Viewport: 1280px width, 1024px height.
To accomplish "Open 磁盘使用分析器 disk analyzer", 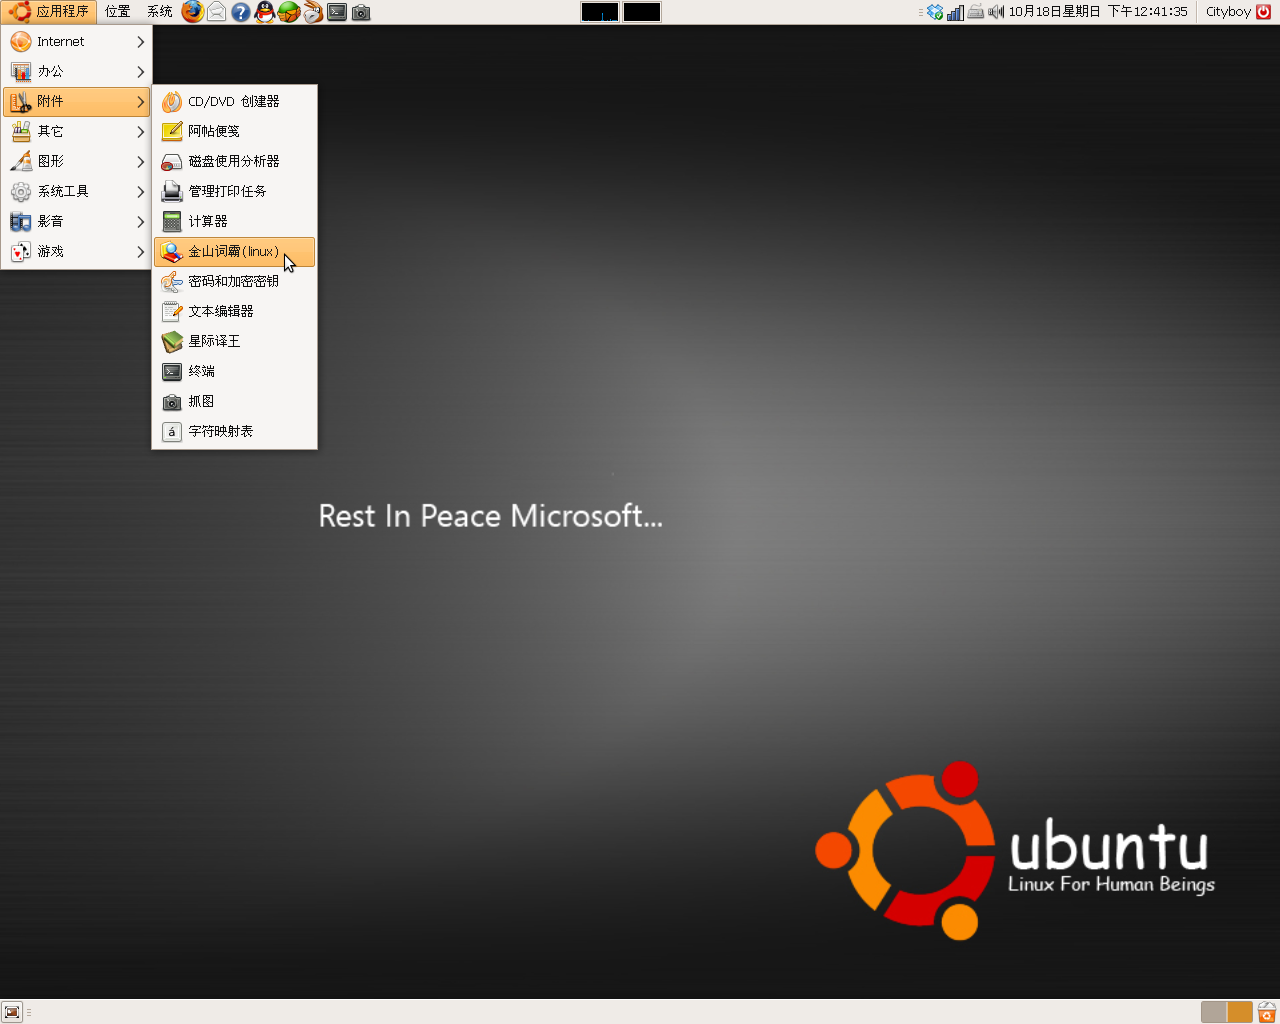I will [x=235, y=161].
